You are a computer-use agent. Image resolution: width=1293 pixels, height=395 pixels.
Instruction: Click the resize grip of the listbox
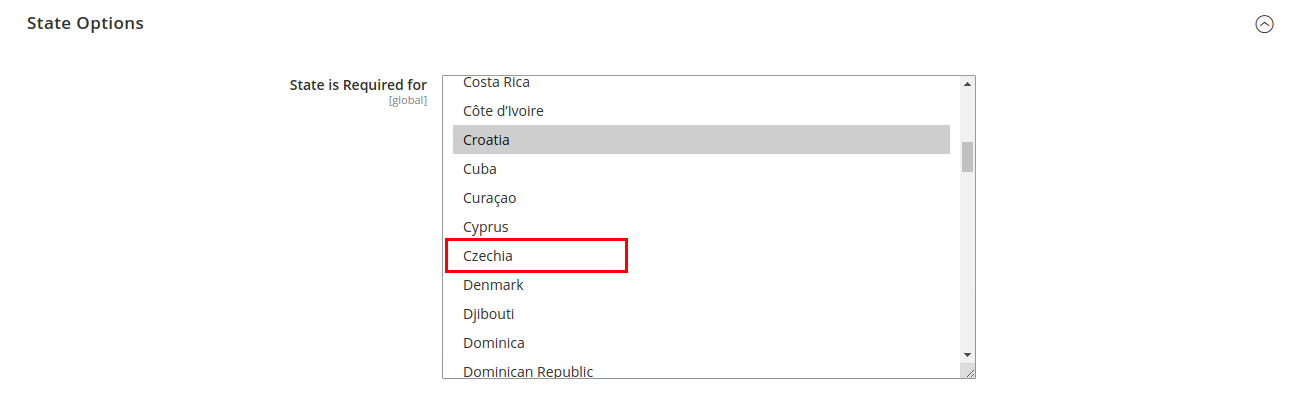click(x=967, y=370)
